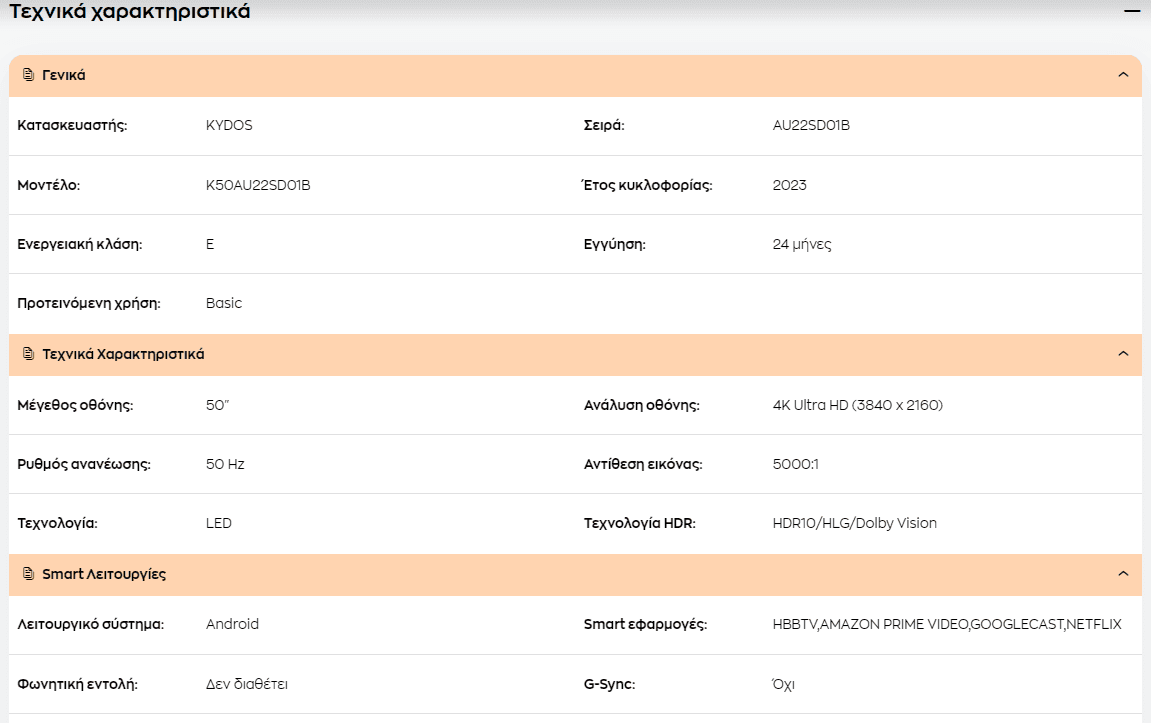Click the 50 Hz refresh rate value
The image size is (1151, 723).
225,464
